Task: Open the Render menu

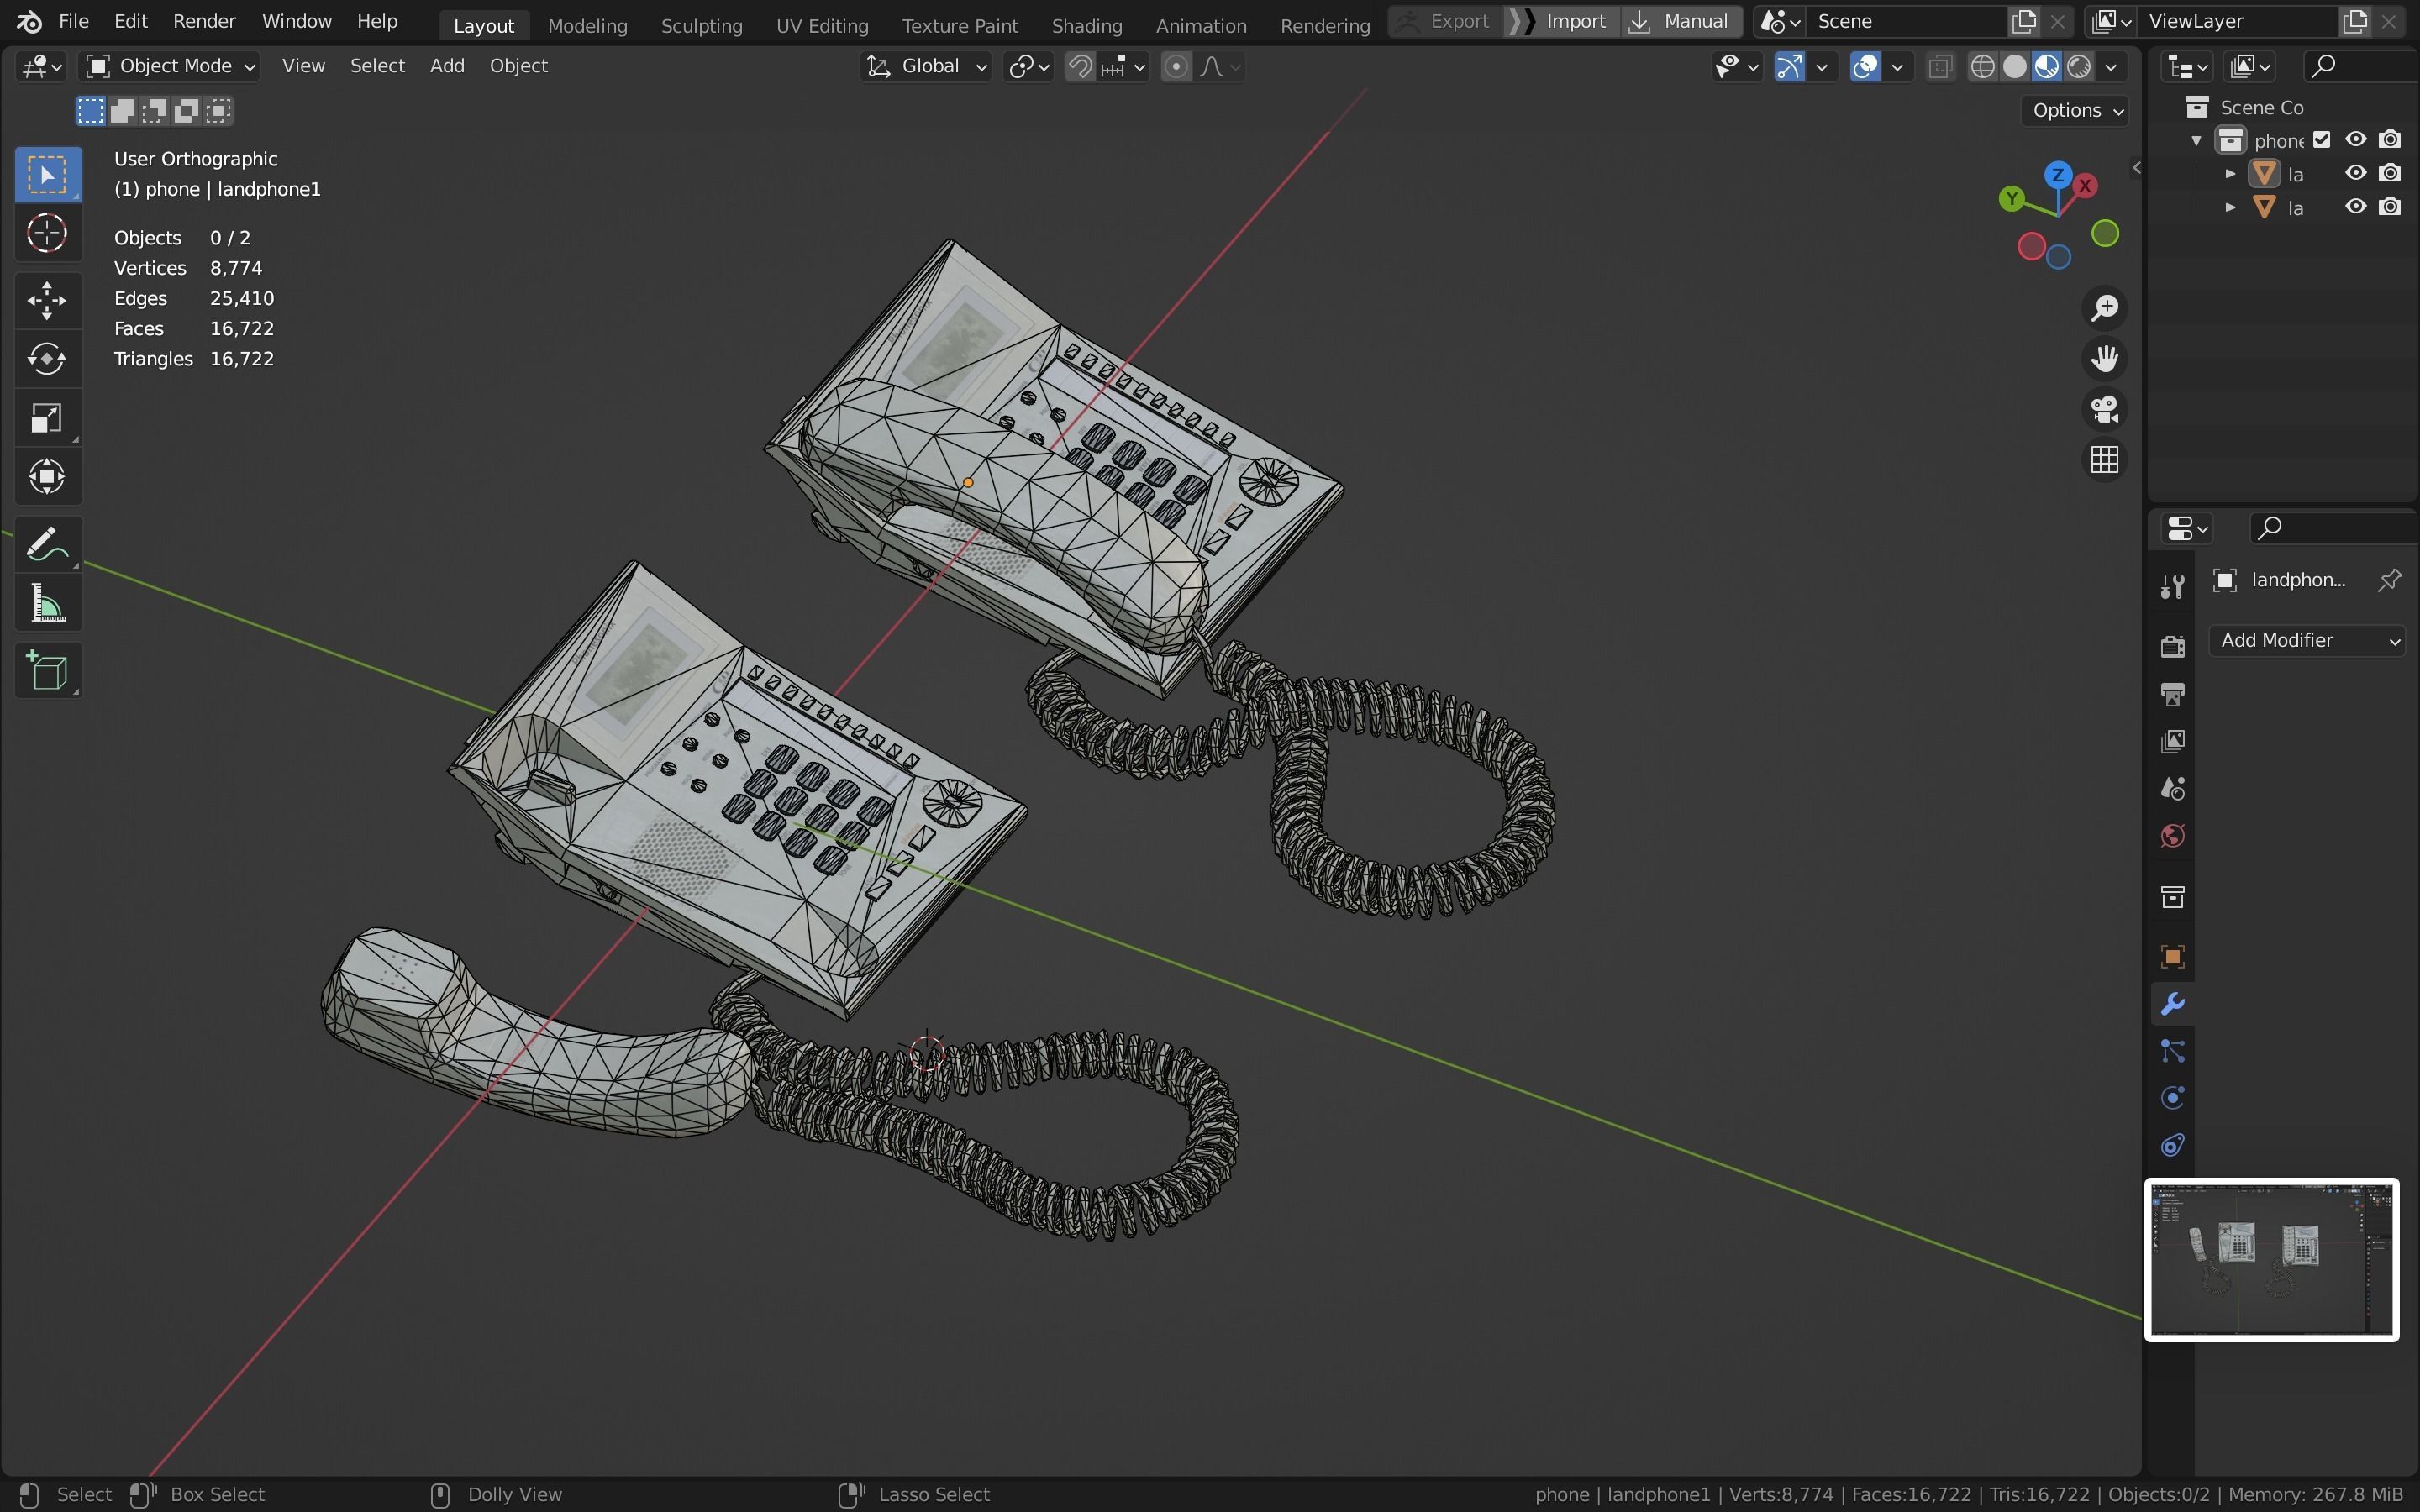Action: point(204,21)
